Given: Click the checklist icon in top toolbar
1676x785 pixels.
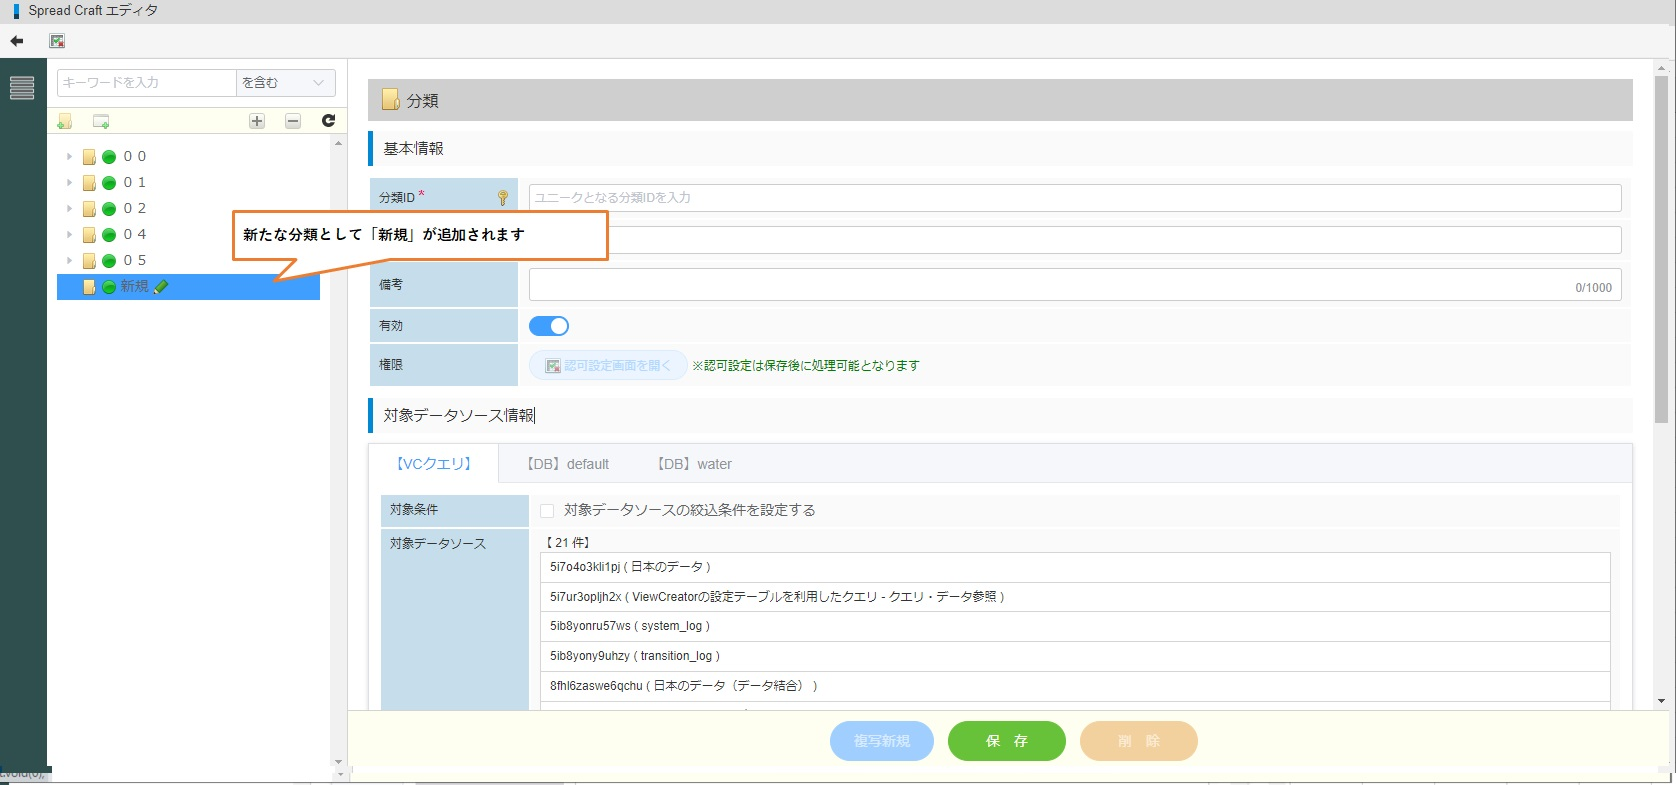Looking at the screenshot, I should [x=57, y=41].
